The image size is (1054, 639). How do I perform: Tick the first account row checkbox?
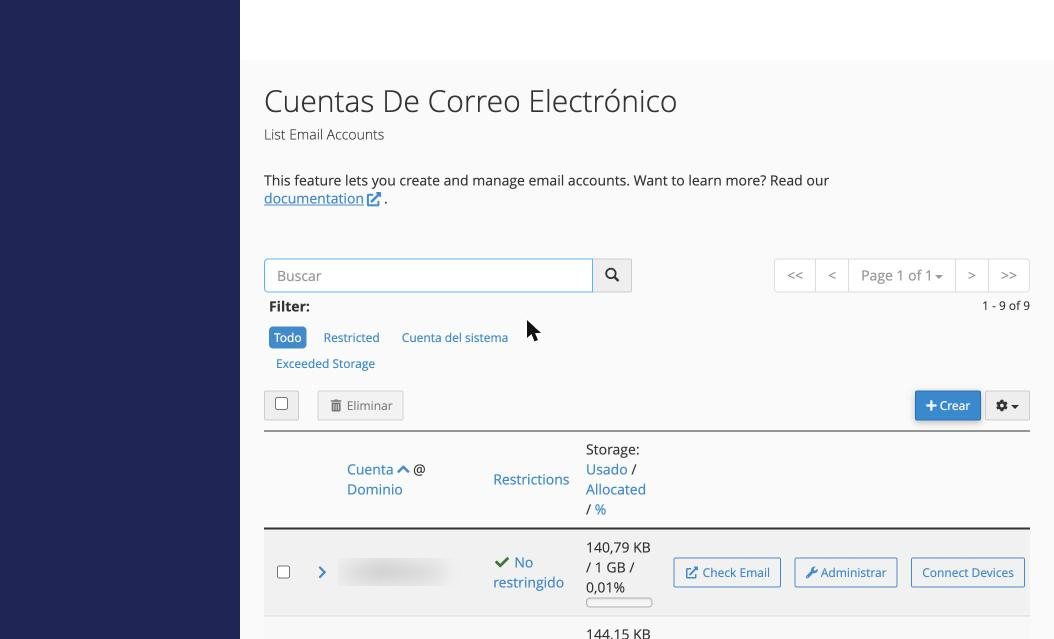(284, 572)
